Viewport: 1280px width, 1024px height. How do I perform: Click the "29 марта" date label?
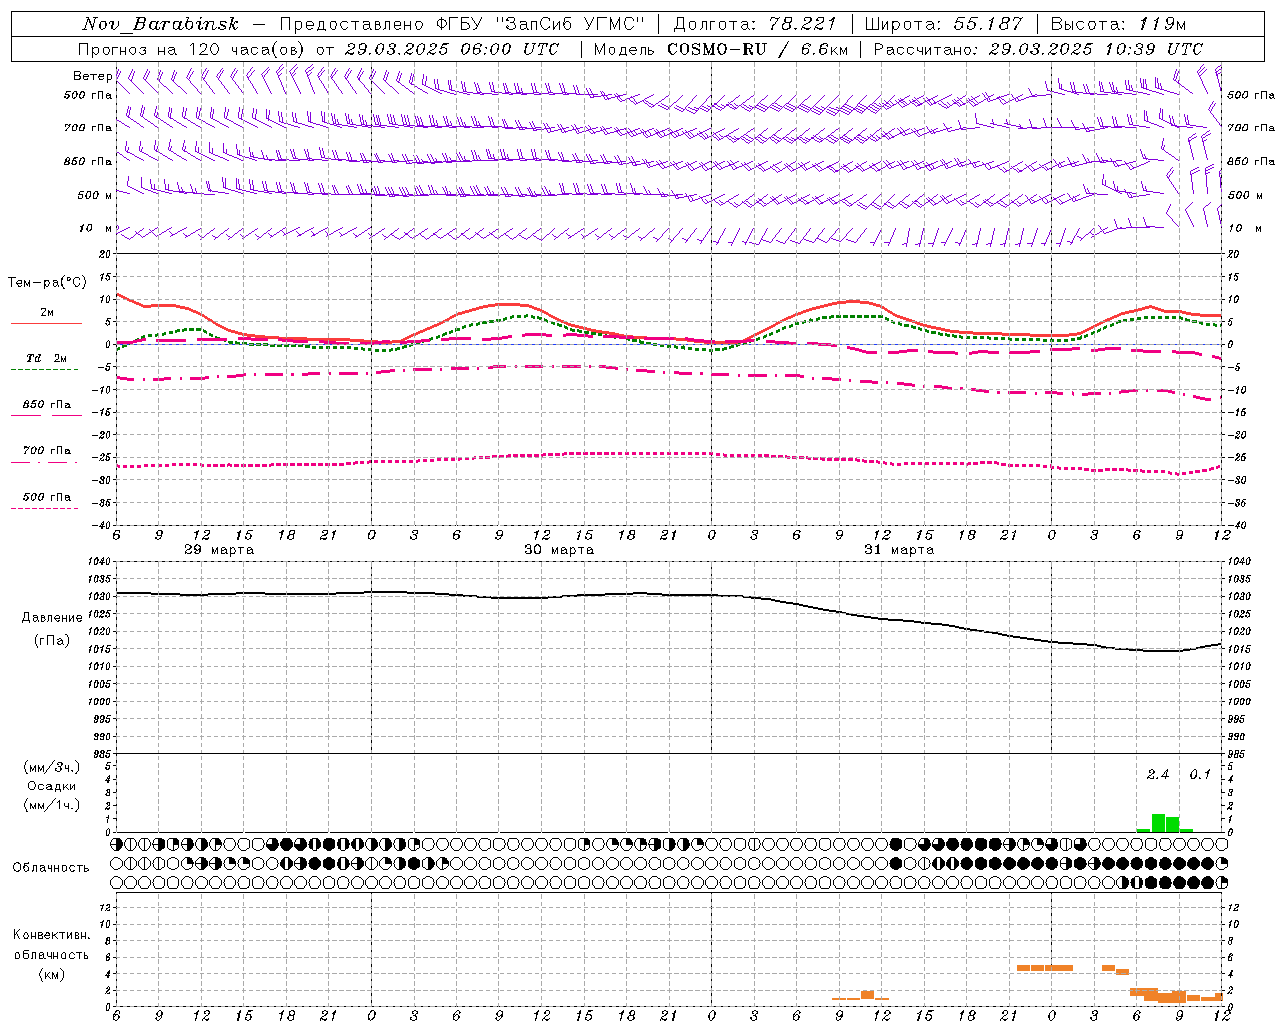pos(219,550)
